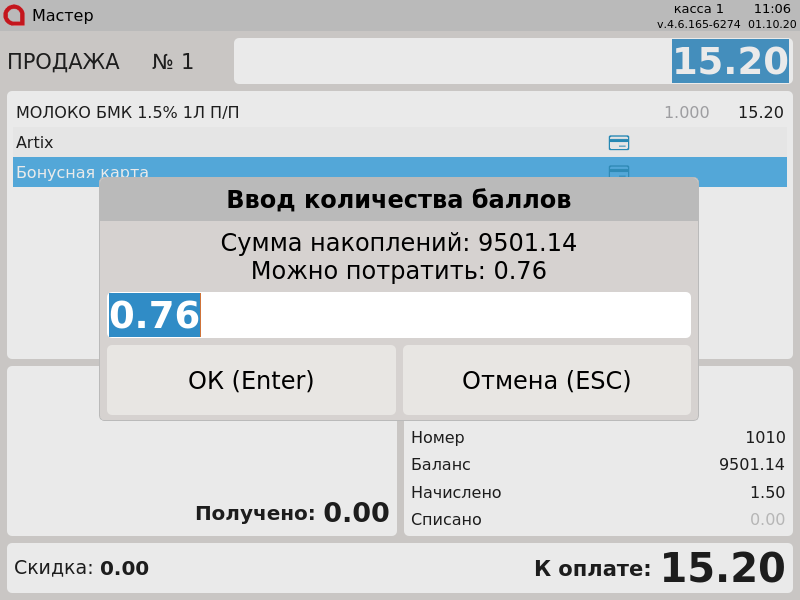Click the card icon in Artix row
Screen dimensions: 800x600
point(619,143)
